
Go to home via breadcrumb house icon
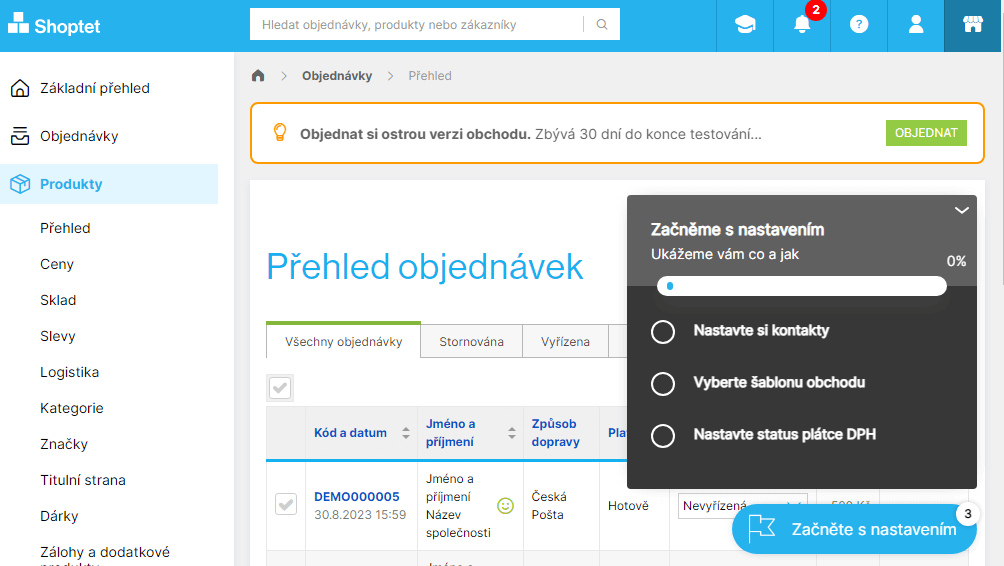click(258, 76)
